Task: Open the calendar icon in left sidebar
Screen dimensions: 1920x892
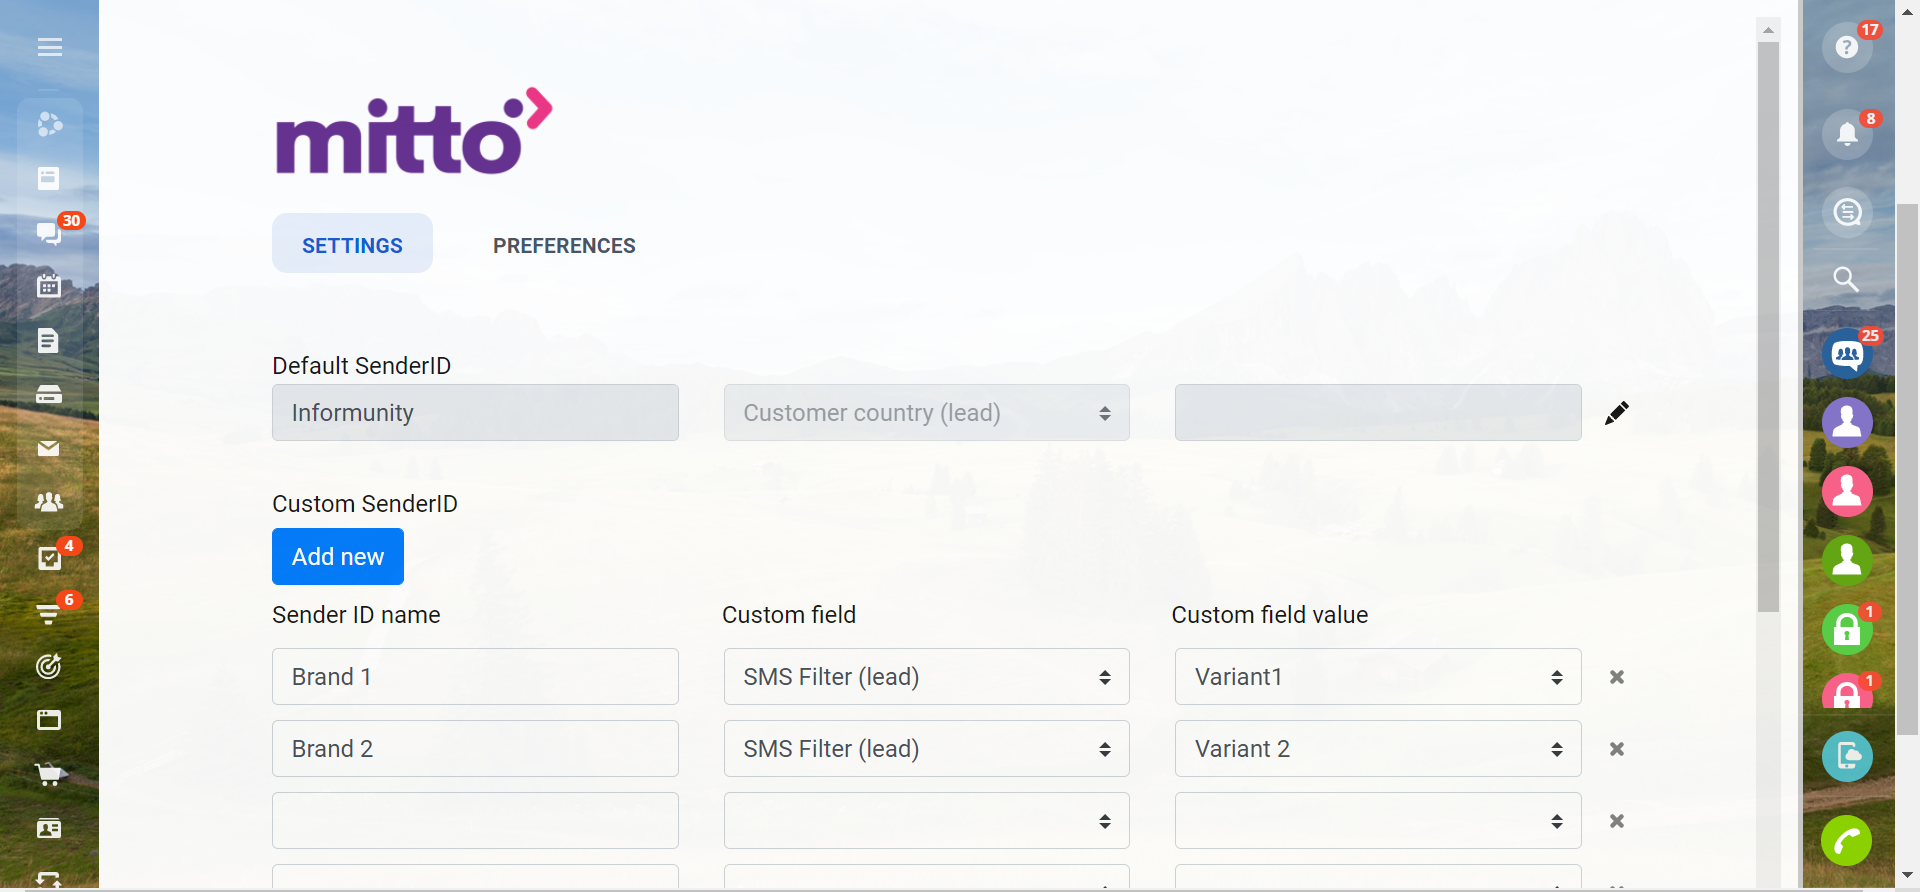Action: [48, 286]
